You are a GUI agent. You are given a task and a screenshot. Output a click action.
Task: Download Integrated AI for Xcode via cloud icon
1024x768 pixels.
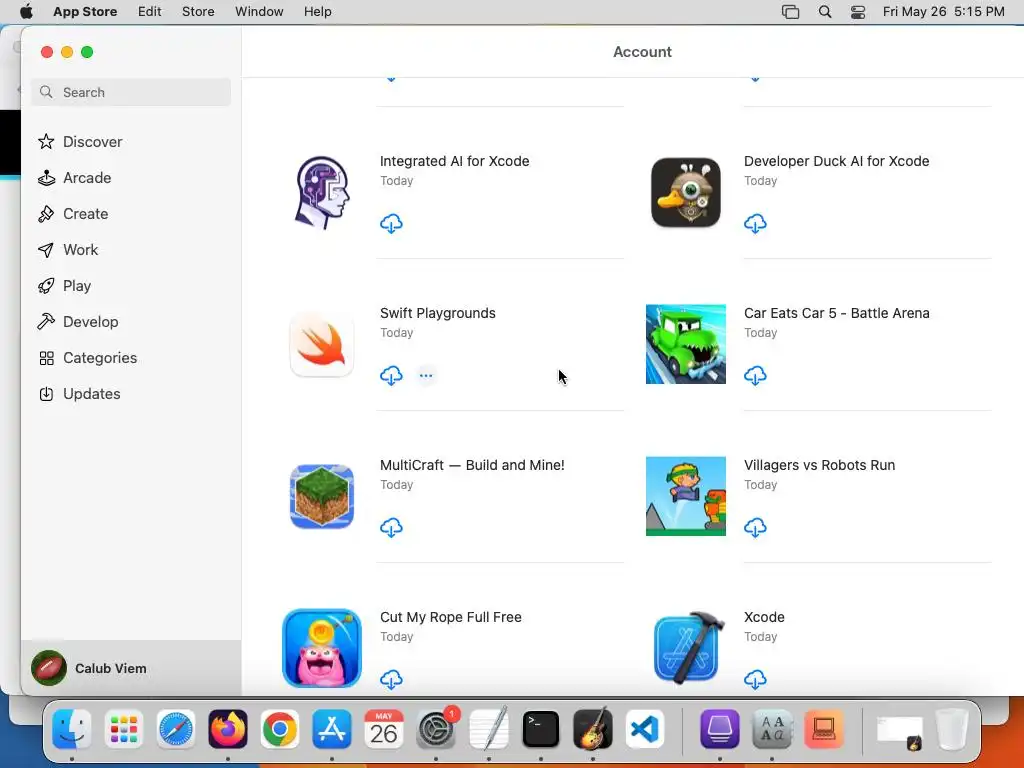coord(391,223)
